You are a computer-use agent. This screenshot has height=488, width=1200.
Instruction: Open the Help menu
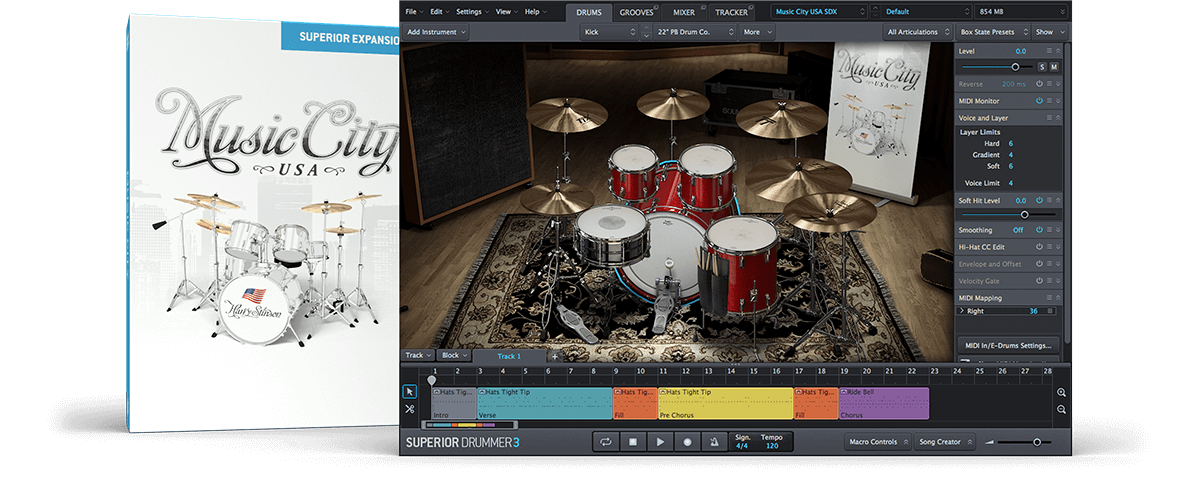(534, 11)
